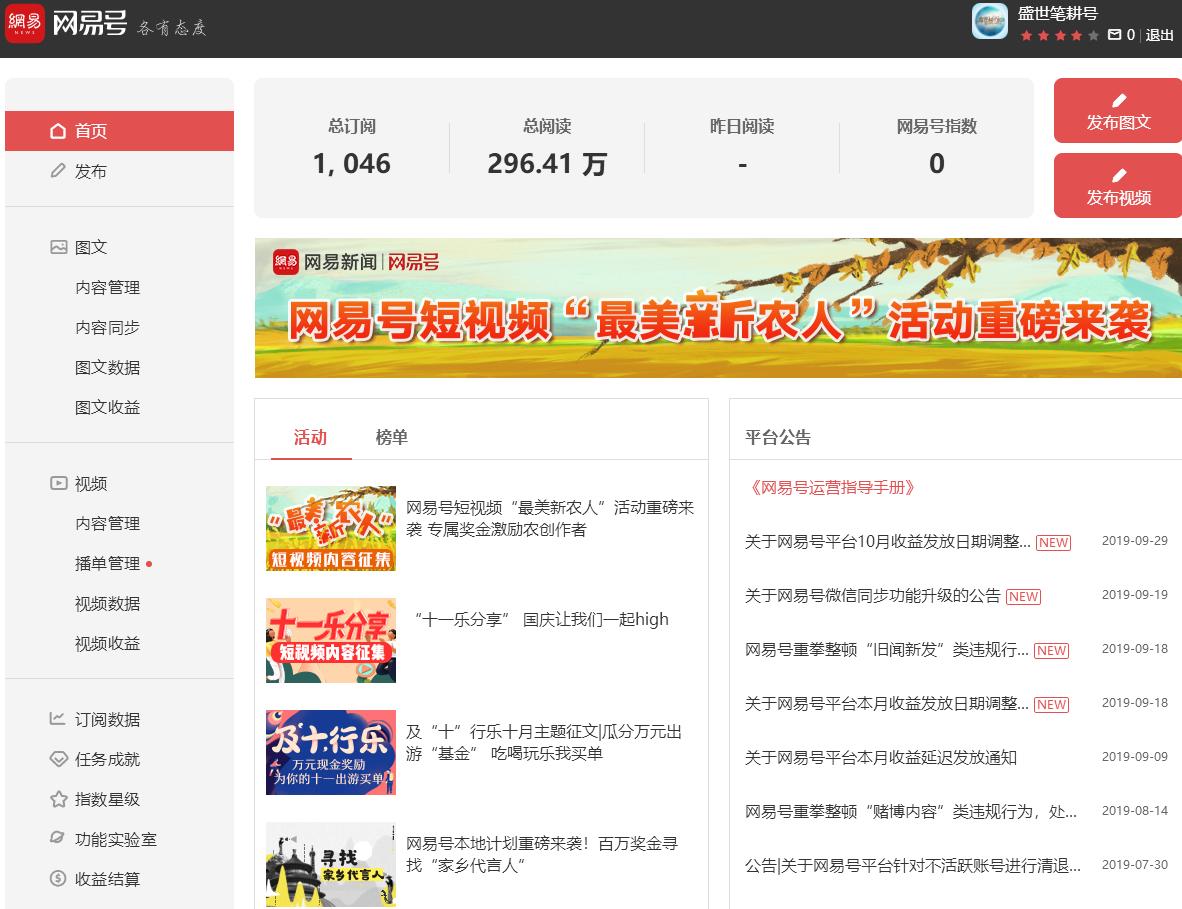Switch to the 榜单 tab

391,437
